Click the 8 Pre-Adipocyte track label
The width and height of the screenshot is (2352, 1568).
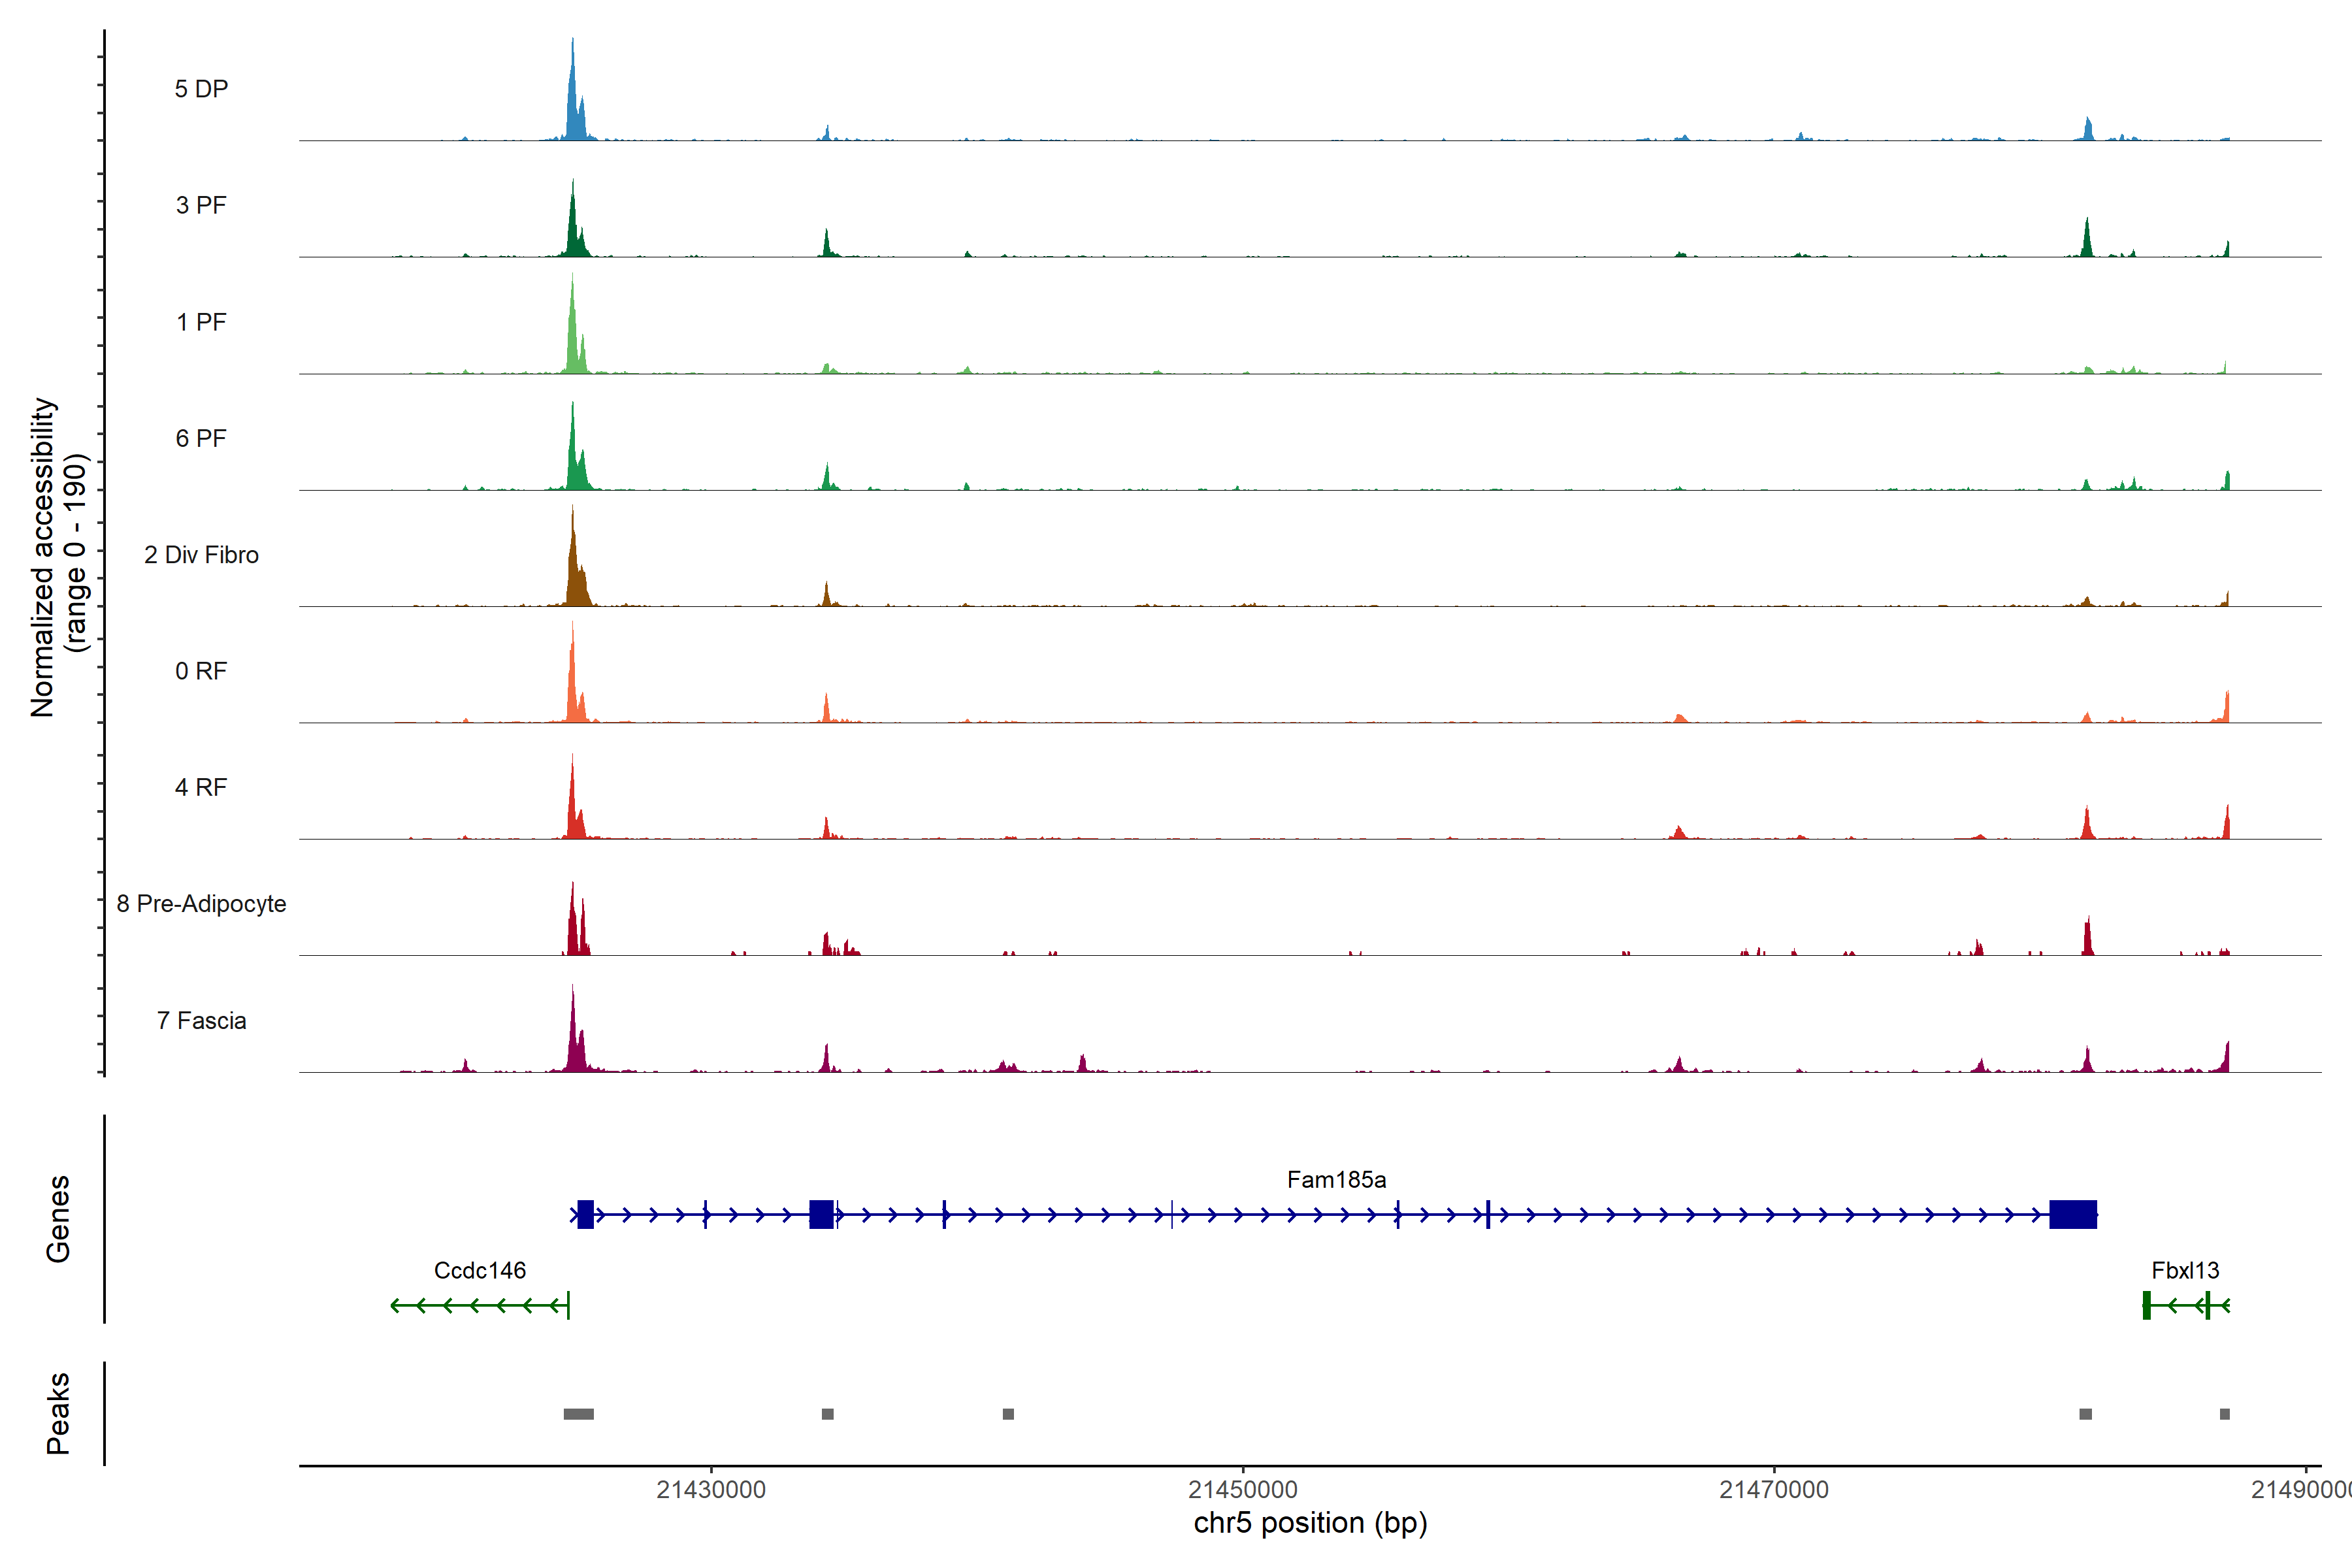point(201,904)
